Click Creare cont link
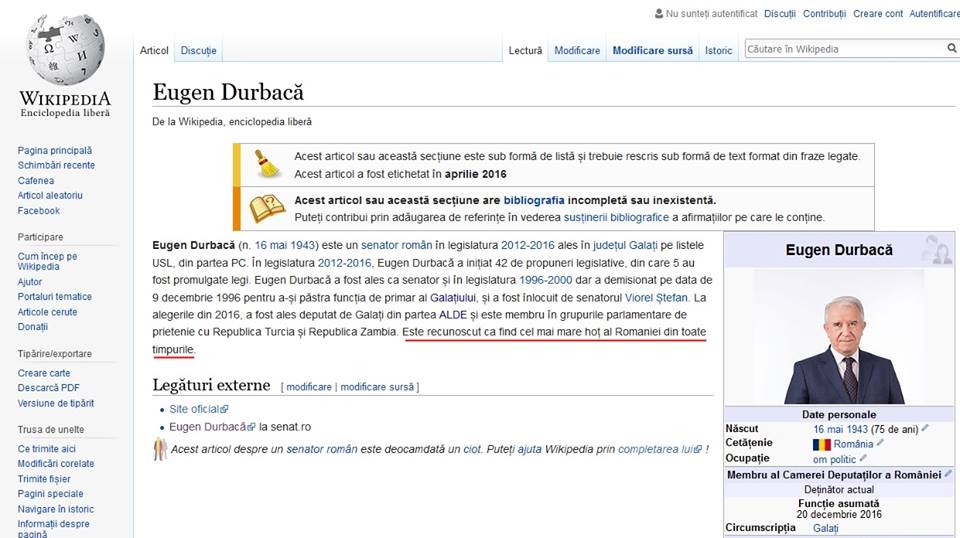Image resolution: width=960 pixels, height=538 pixels. pos(878,13)
